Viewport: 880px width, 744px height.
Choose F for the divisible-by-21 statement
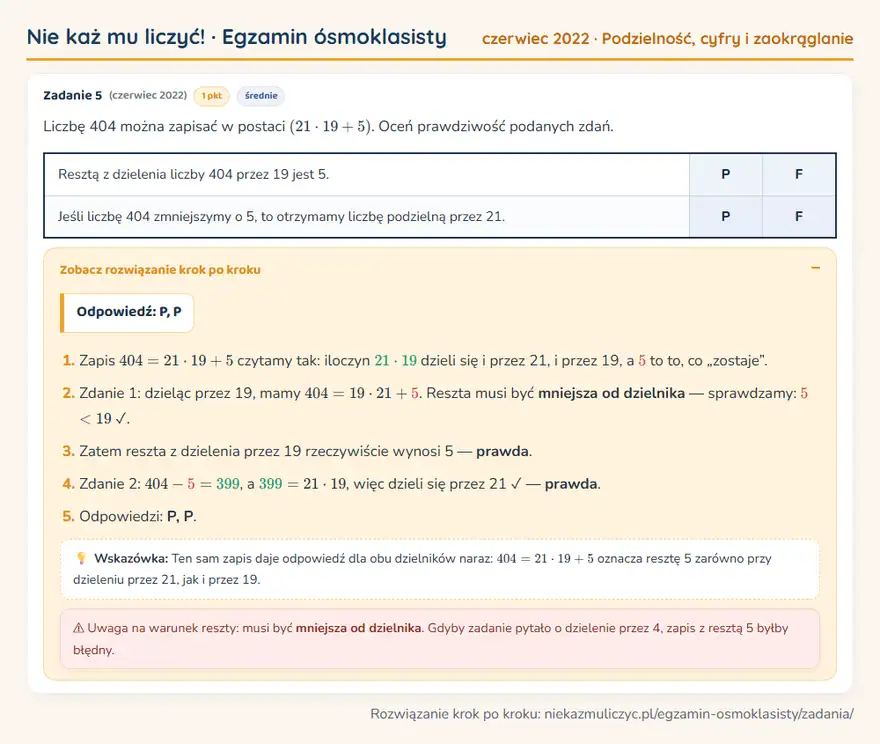[799, 217]
